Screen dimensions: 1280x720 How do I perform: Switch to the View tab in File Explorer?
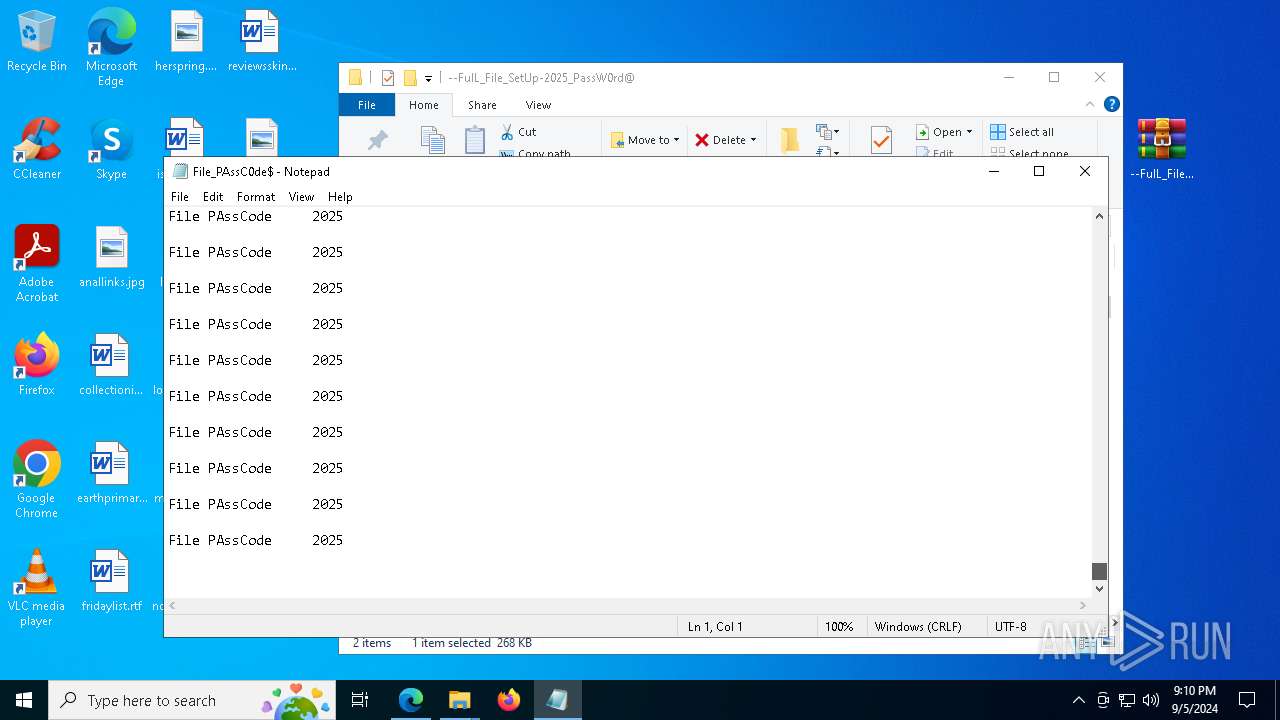pos(538,105)
